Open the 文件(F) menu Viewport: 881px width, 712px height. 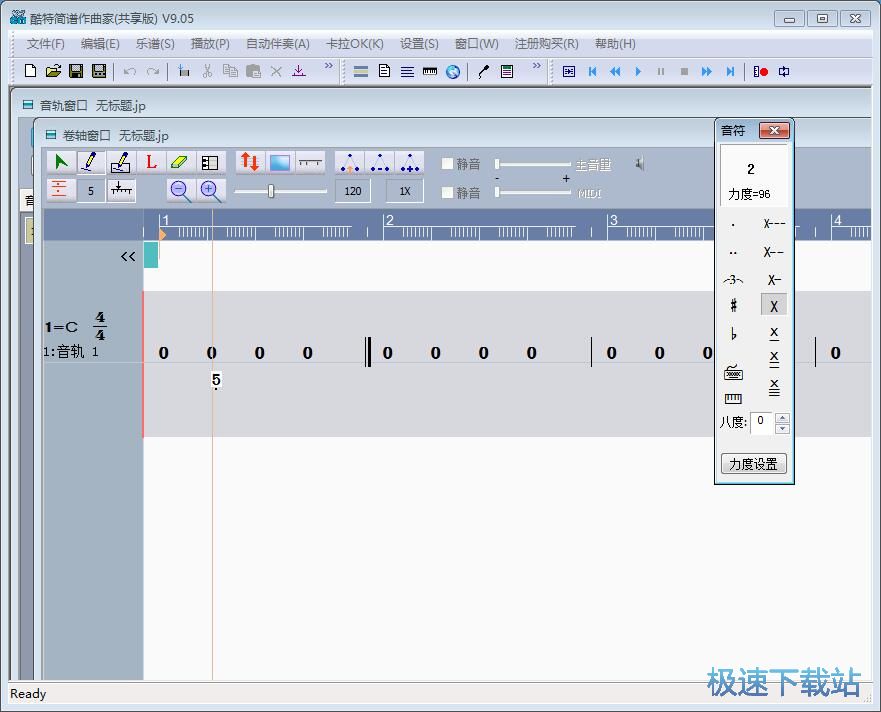[45, 44]
